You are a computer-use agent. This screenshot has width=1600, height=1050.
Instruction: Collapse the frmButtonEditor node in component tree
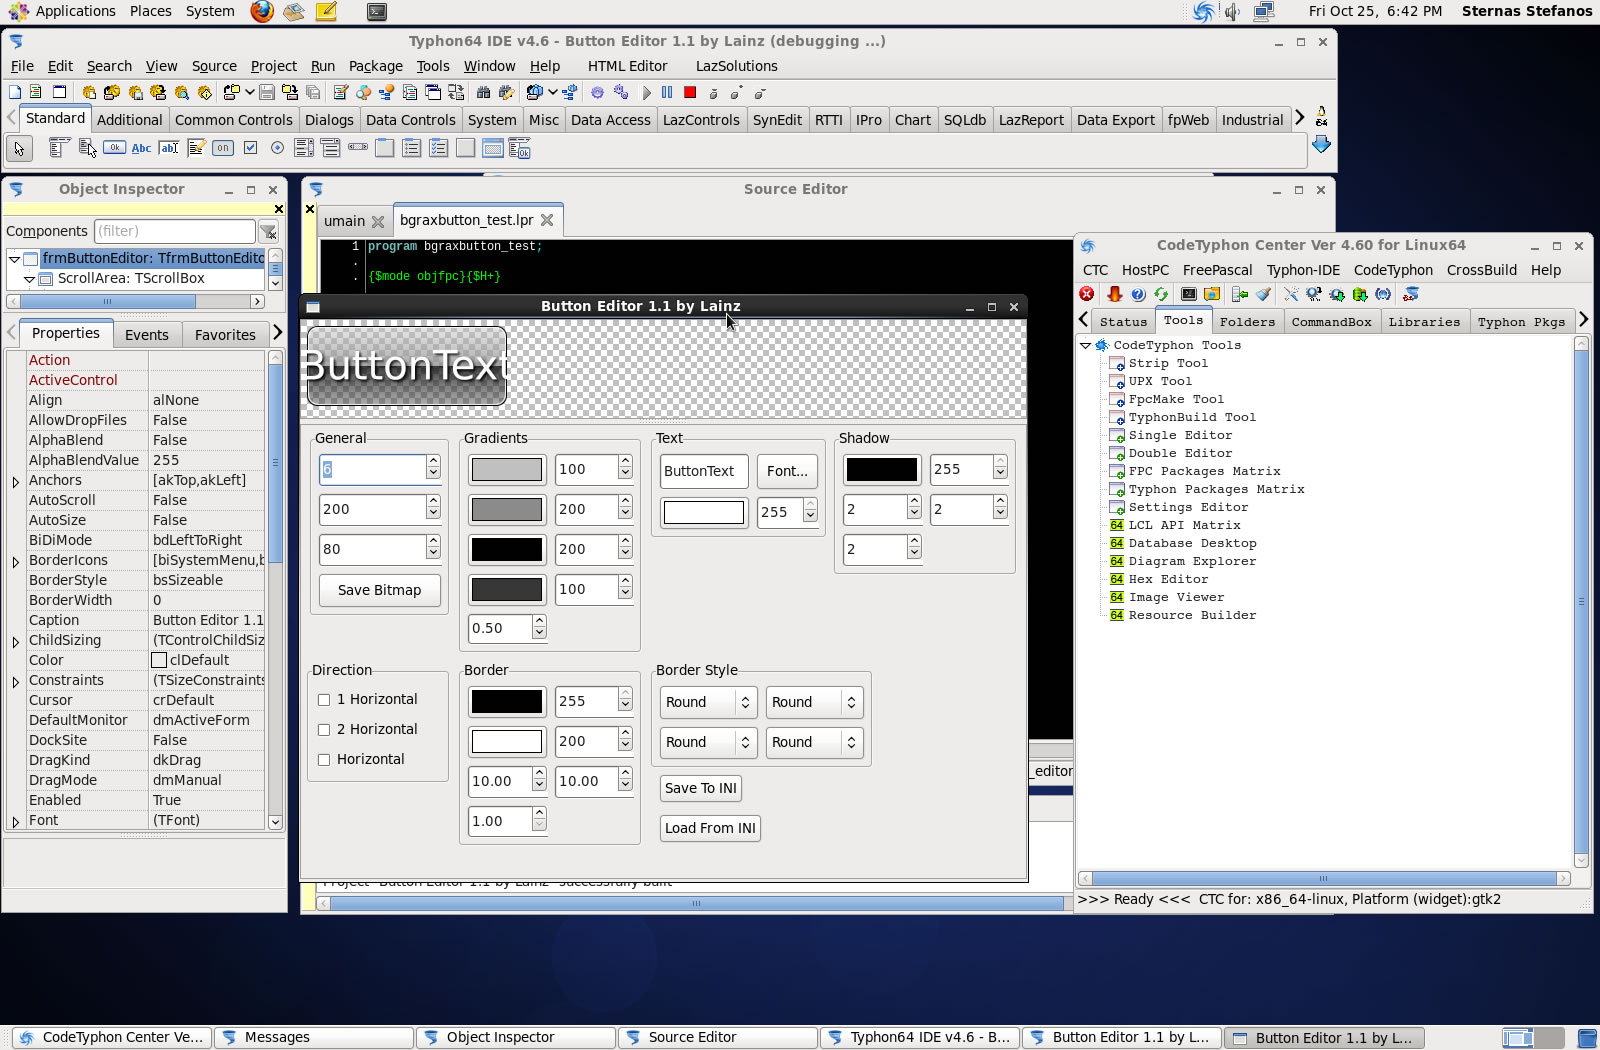tap(15, 258)
